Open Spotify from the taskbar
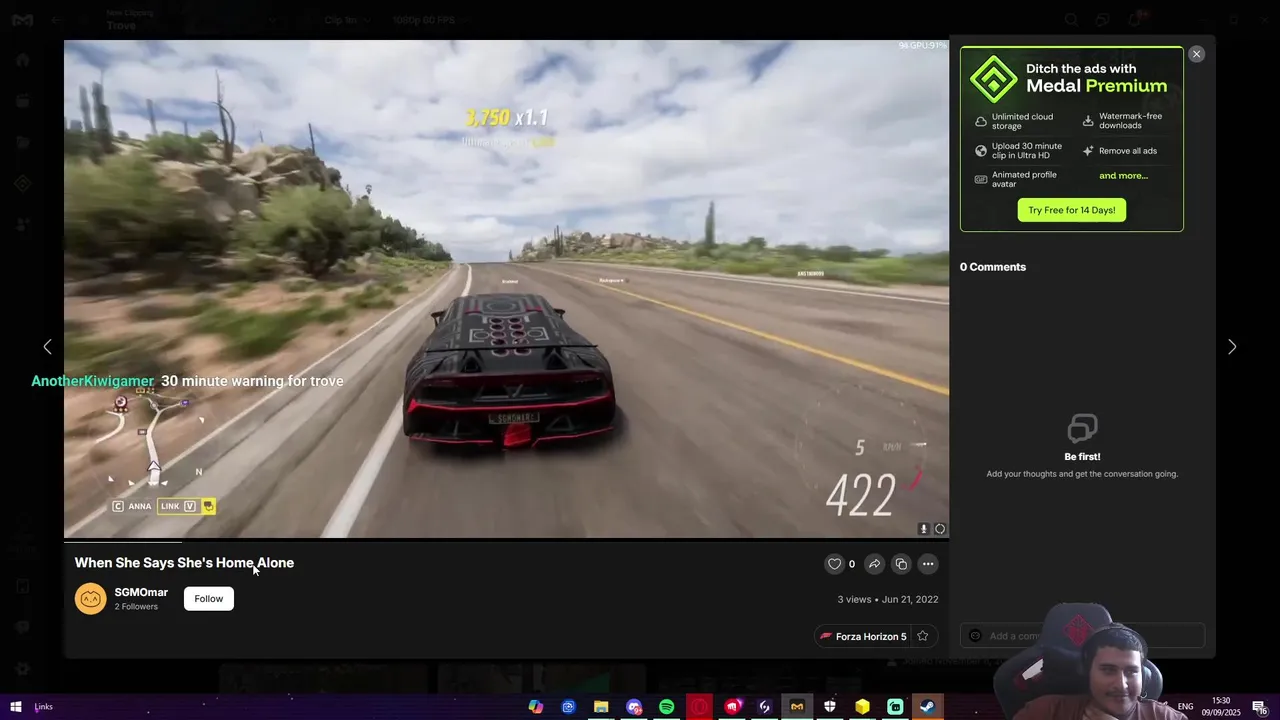Image resolution: width=1280 pixels, height=720 pixels. point(666,707)
